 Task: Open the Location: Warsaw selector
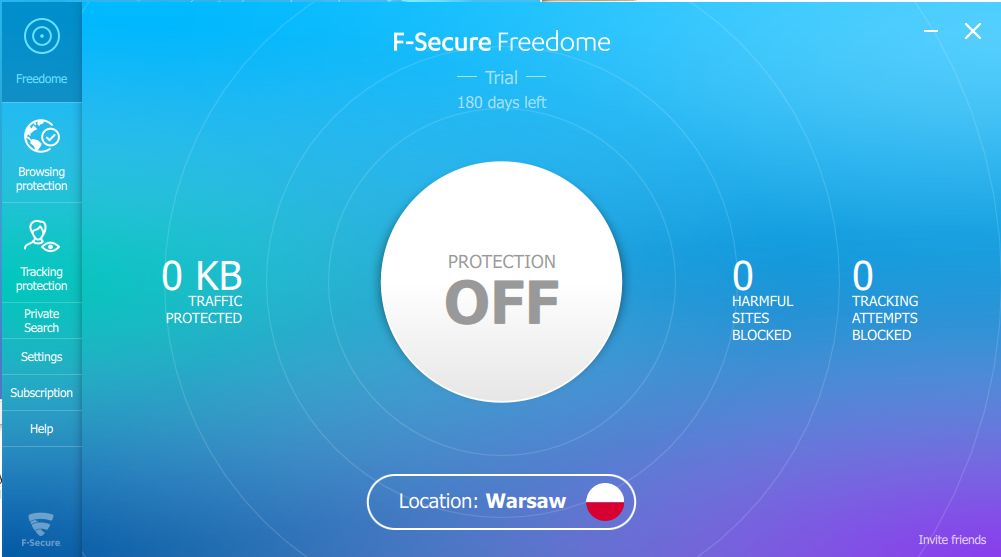482,501
